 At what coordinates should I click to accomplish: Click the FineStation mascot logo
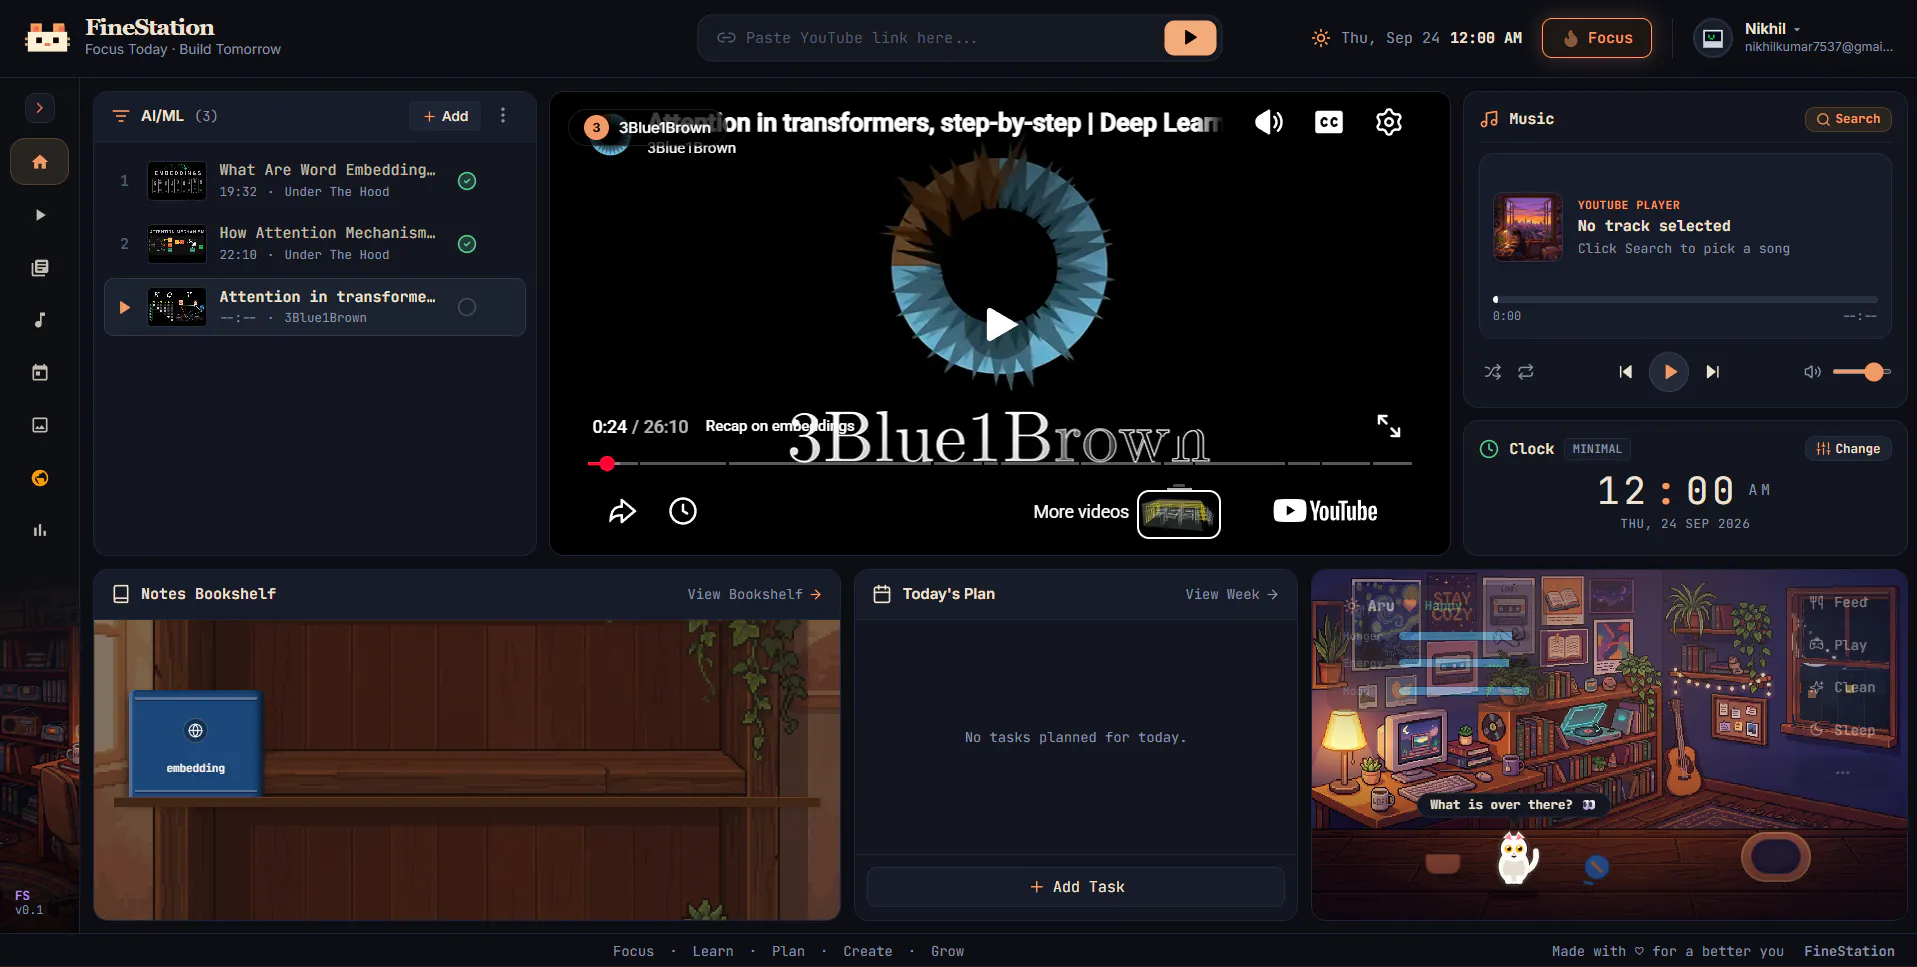[x=47, y=38]
